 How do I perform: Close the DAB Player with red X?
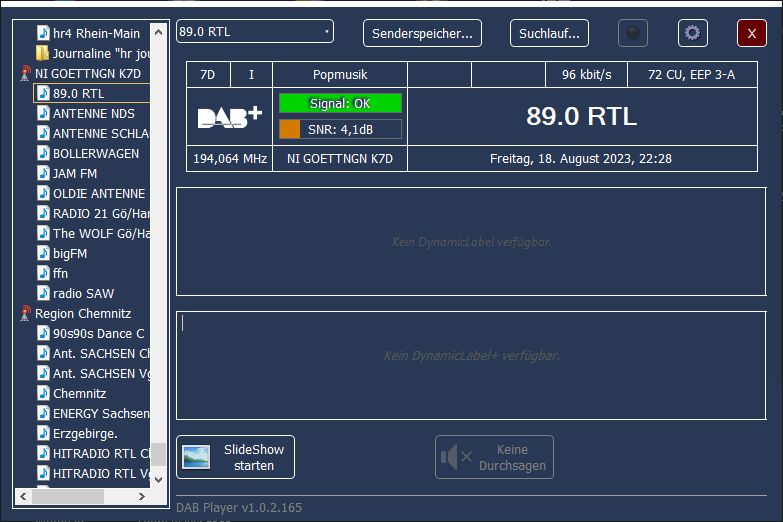(x=751, y=33)
